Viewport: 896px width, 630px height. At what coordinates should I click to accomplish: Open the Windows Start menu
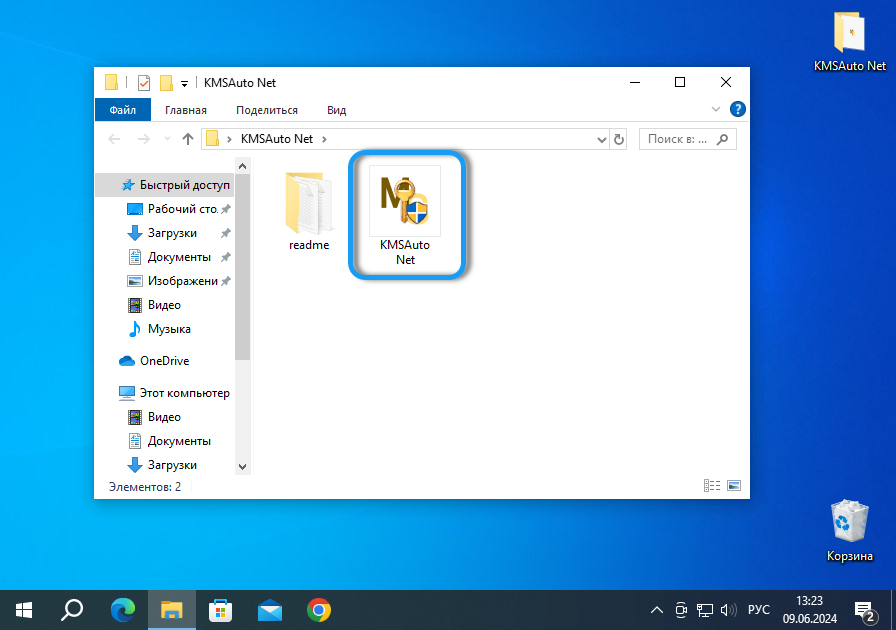23,610
